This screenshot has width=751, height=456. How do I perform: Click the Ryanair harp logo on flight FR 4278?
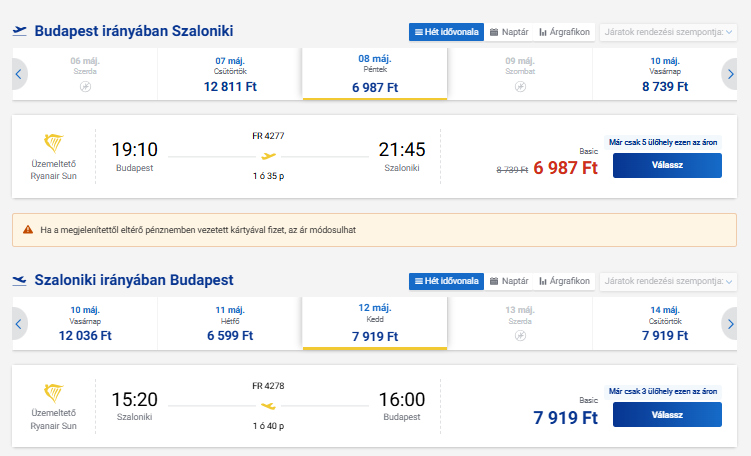click(54, 394)
